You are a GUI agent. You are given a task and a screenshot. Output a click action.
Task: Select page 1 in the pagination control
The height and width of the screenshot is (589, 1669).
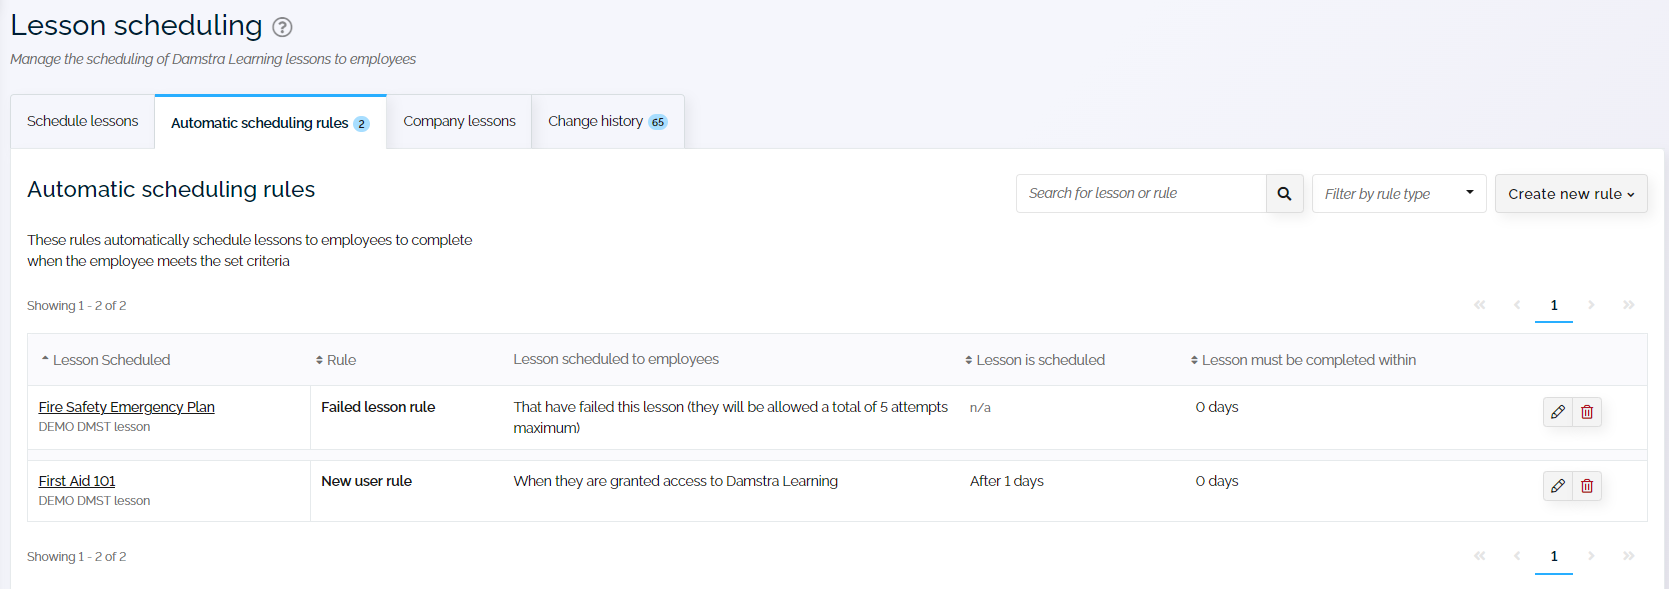click(x=1553, y=305)
